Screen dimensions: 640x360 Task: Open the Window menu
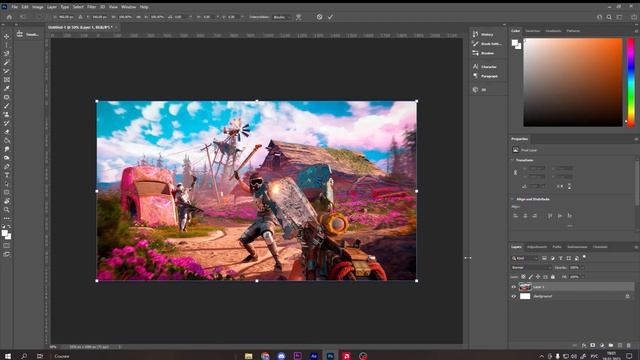(x=129, y=7)
